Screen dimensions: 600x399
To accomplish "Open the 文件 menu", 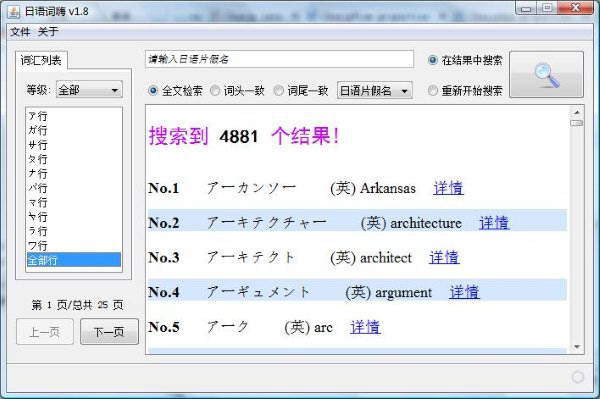I will pos(20,32).
